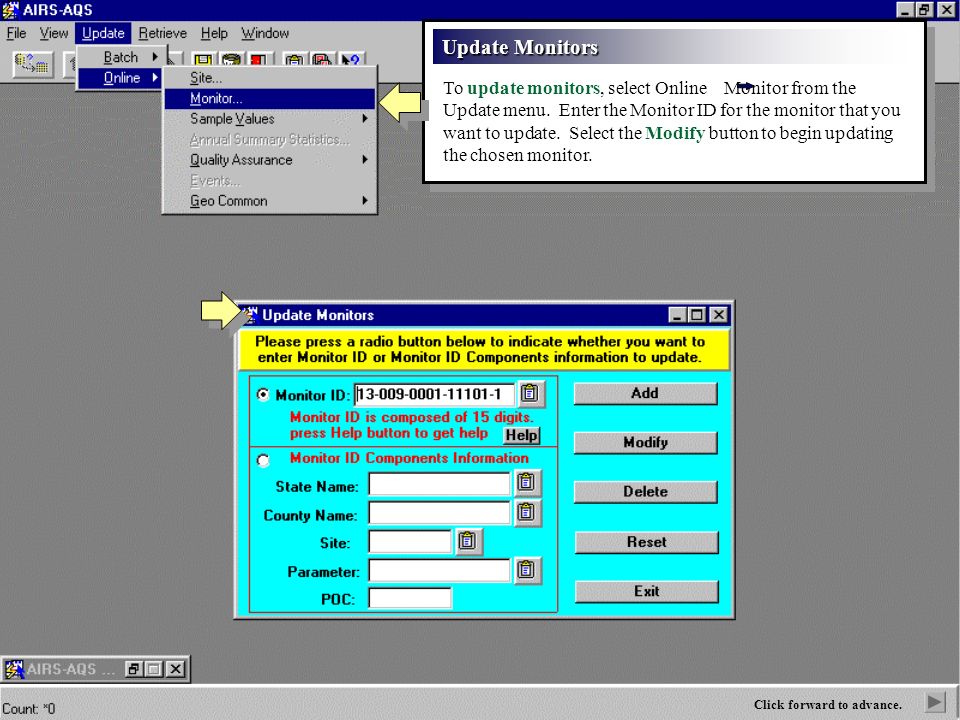Click the yellow floppy disk save icon
Viewport: 960px width, 720px height.
point(203,60)
